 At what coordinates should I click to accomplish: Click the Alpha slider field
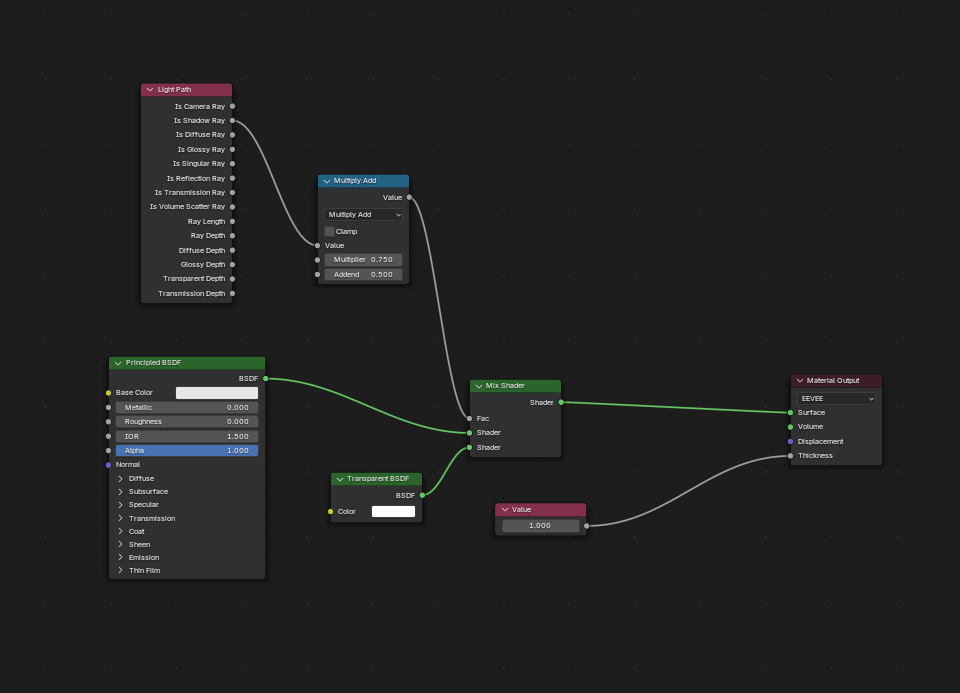click(187, 451)
